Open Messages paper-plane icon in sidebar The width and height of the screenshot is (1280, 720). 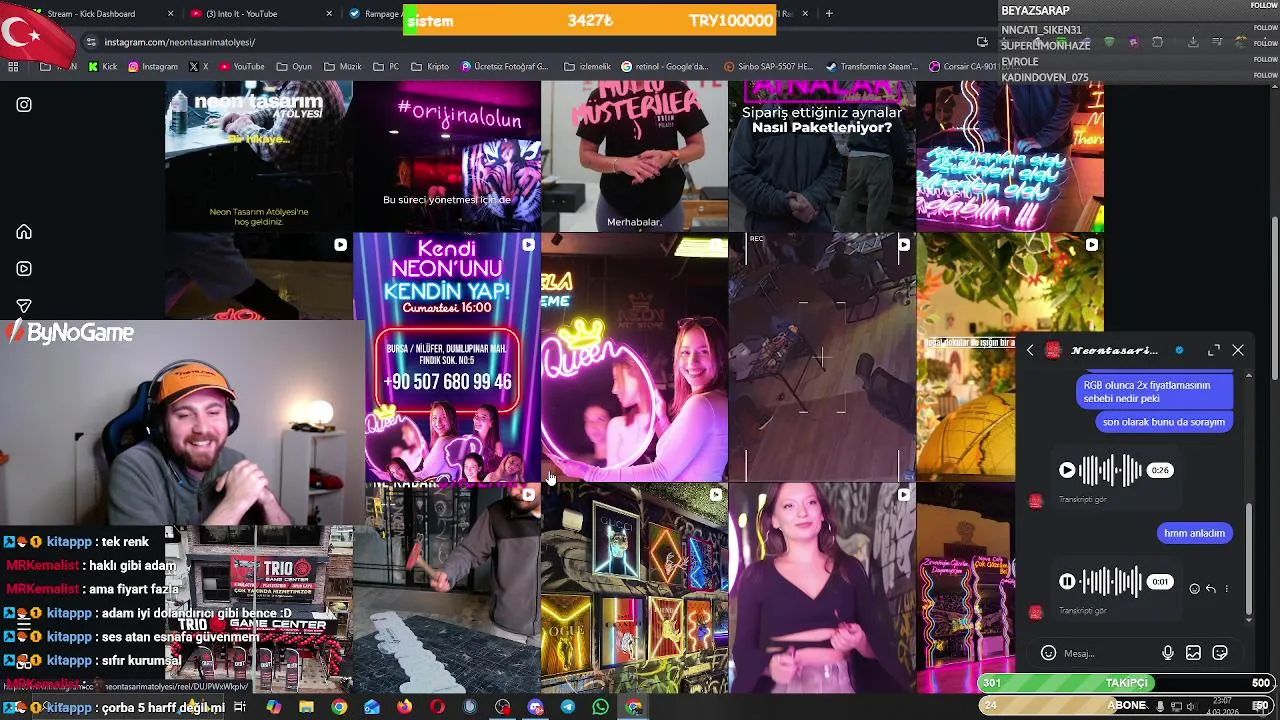click(24, 306)
